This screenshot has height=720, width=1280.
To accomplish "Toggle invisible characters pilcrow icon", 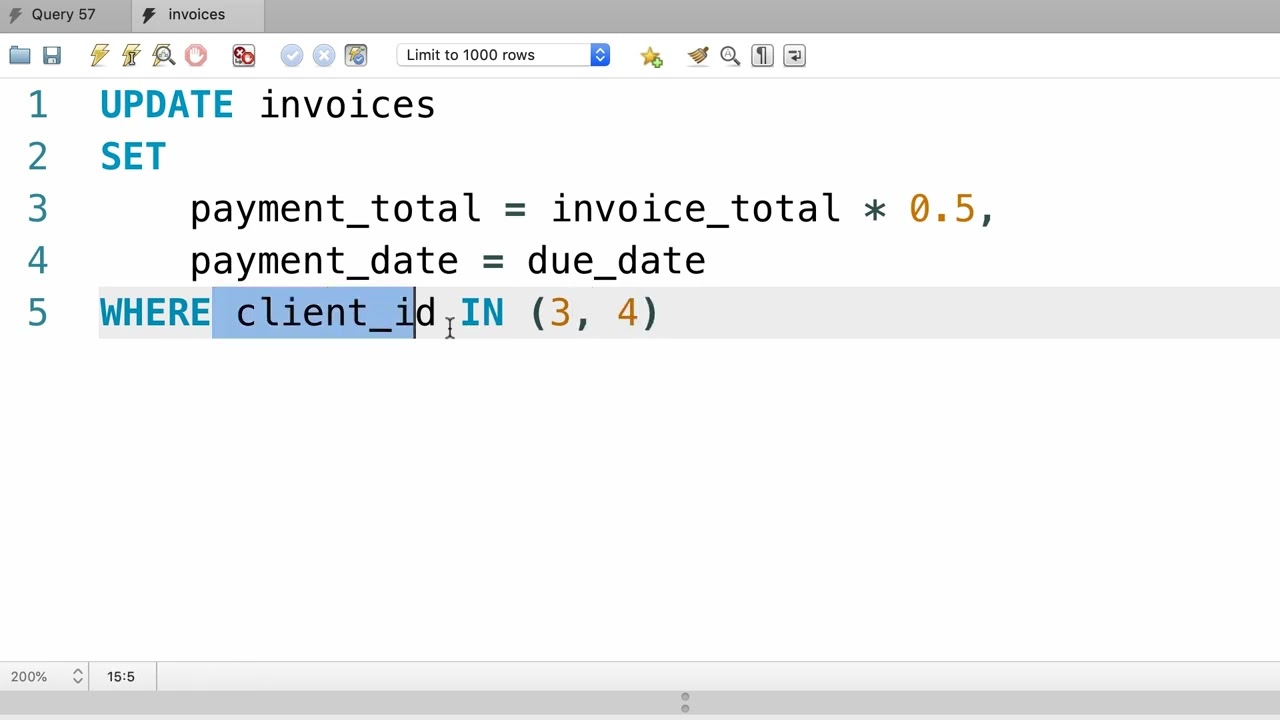I will coord(762,56).
